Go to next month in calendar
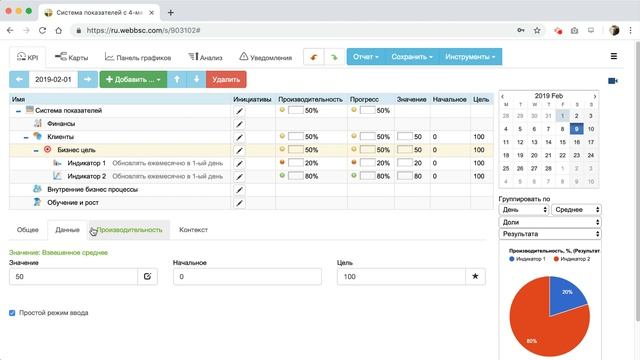The image size is (640, 360). 595,96
